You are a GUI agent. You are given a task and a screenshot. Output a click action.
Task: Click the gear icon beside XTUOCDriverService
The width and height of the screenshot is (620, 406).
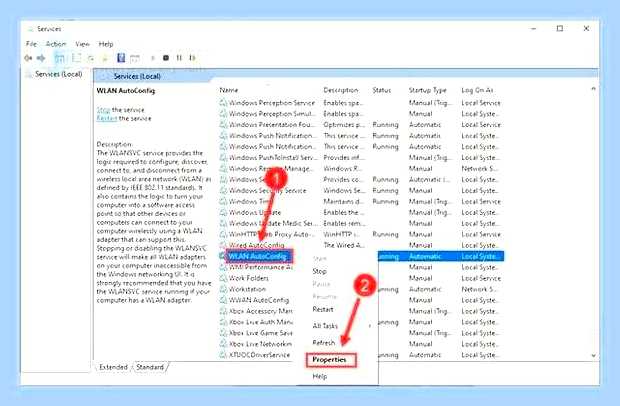click(x=223, y=355)
